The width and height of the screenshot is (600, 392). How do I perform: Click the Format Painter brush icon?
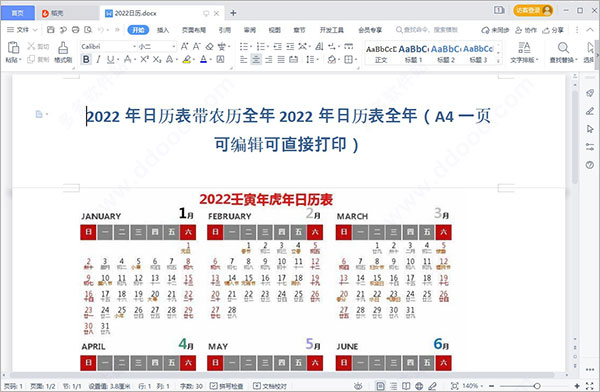point(63,48)
